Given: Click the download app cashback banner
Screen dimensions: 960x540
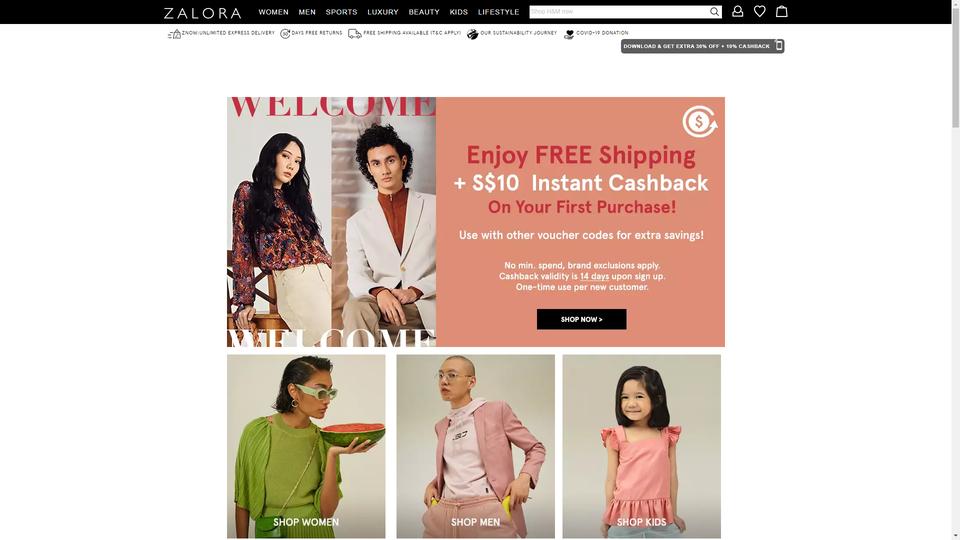Looking at the screenshot, I should pyautogui.click(x=702, y=46).
